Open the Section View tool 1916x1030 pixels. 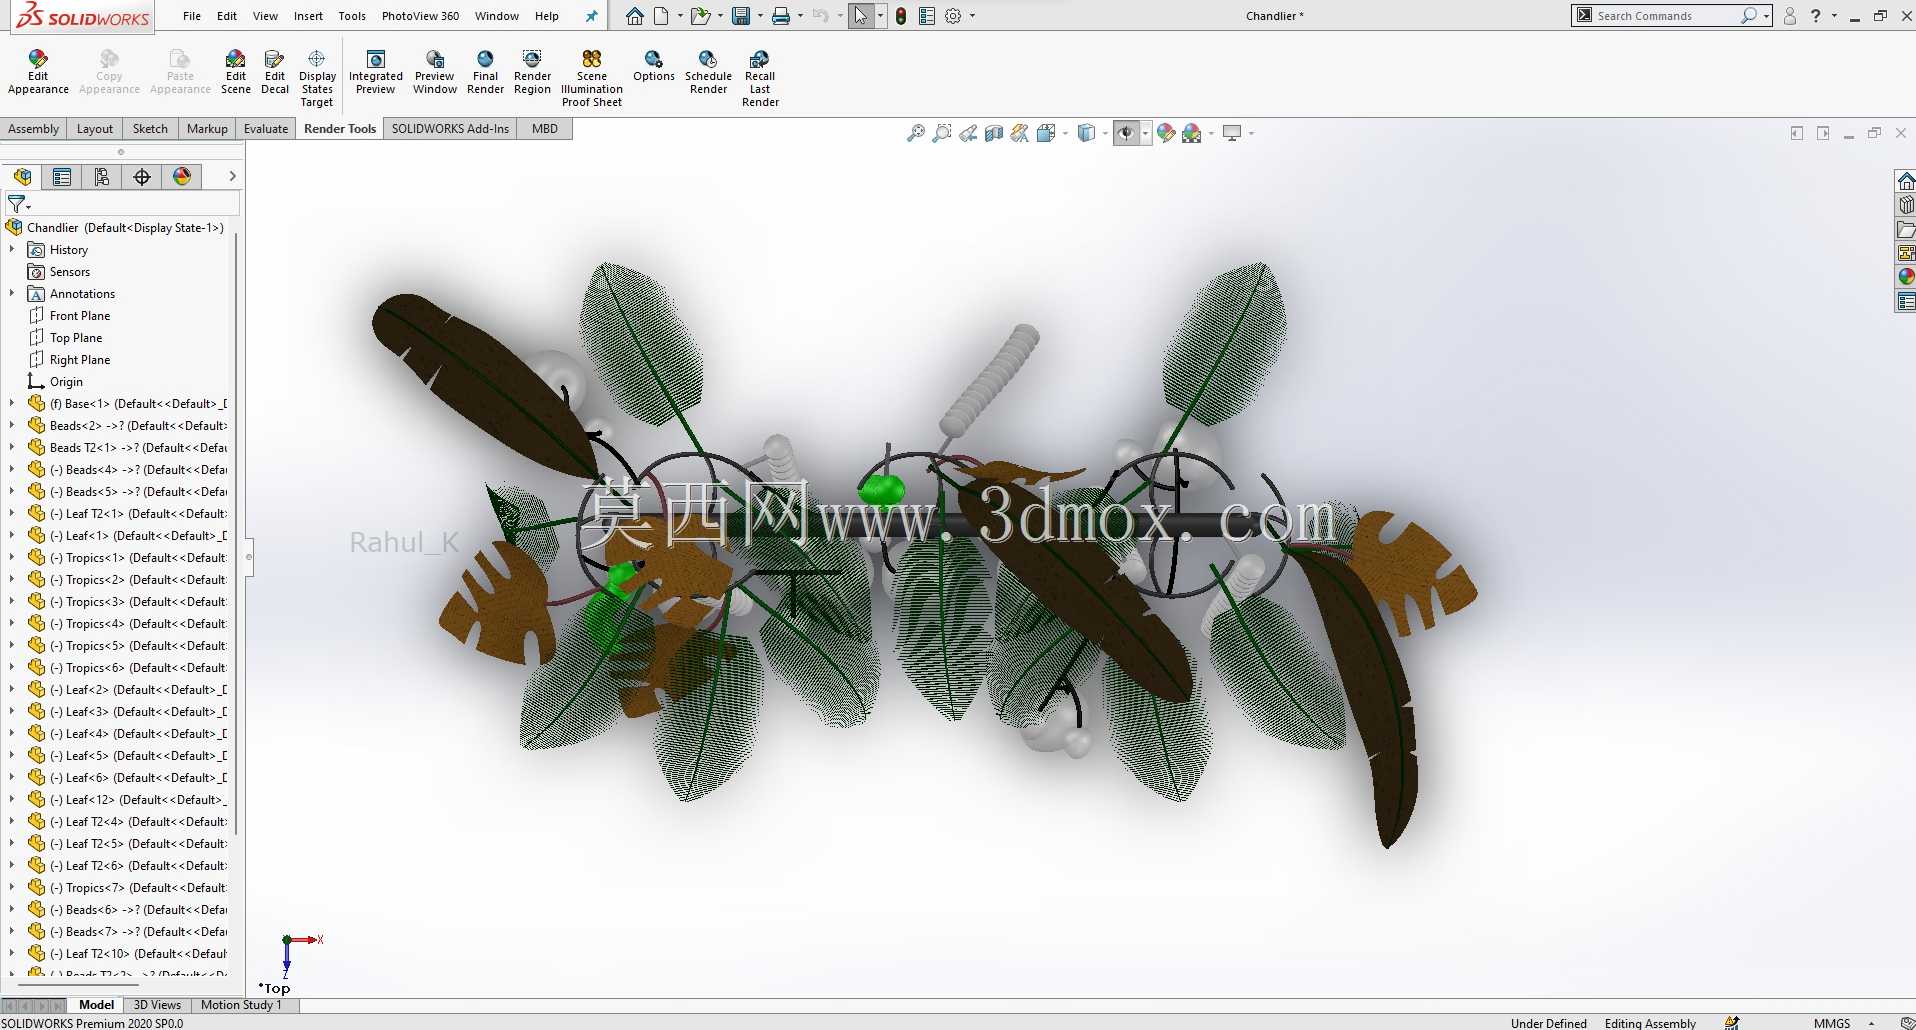click(x=993, y=133)
